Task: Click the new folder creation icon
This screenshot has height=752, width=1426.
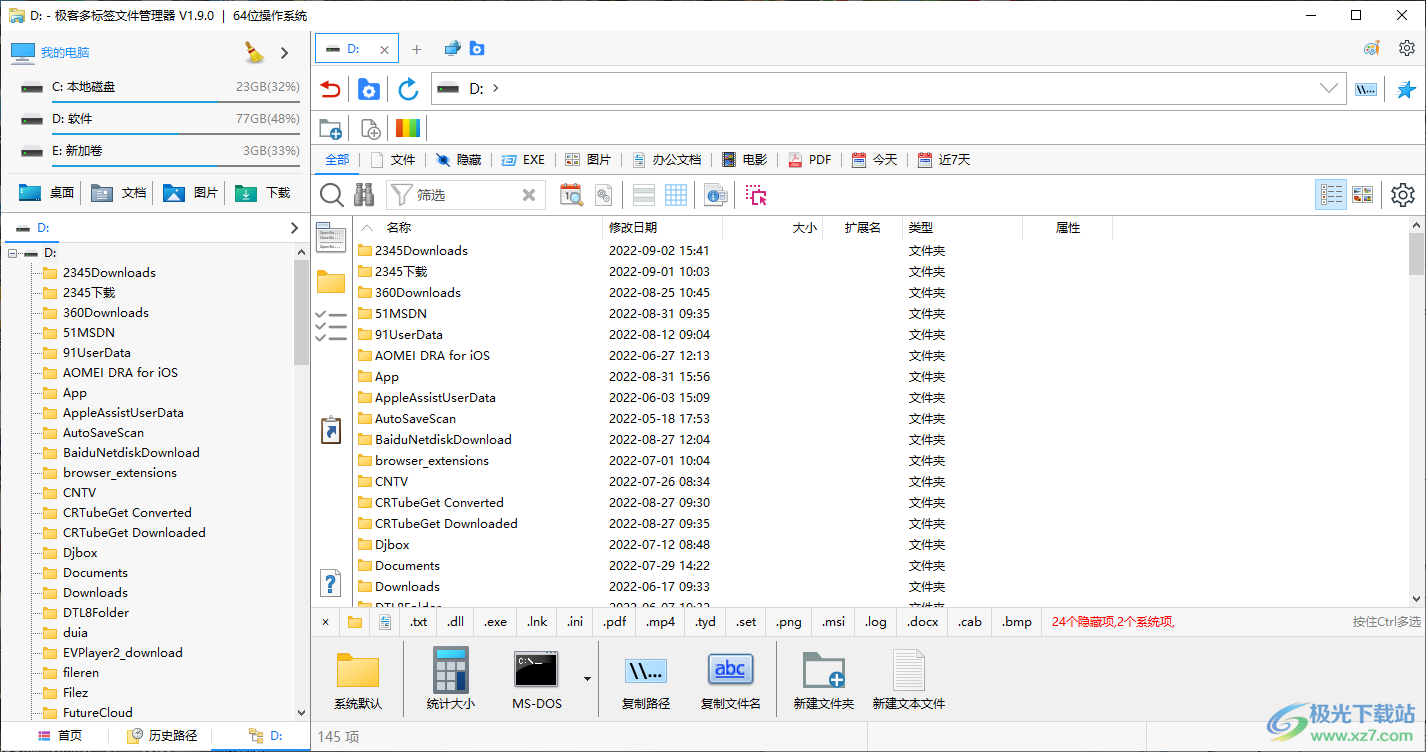Action: pyautogui.click(x=330, y=128)
